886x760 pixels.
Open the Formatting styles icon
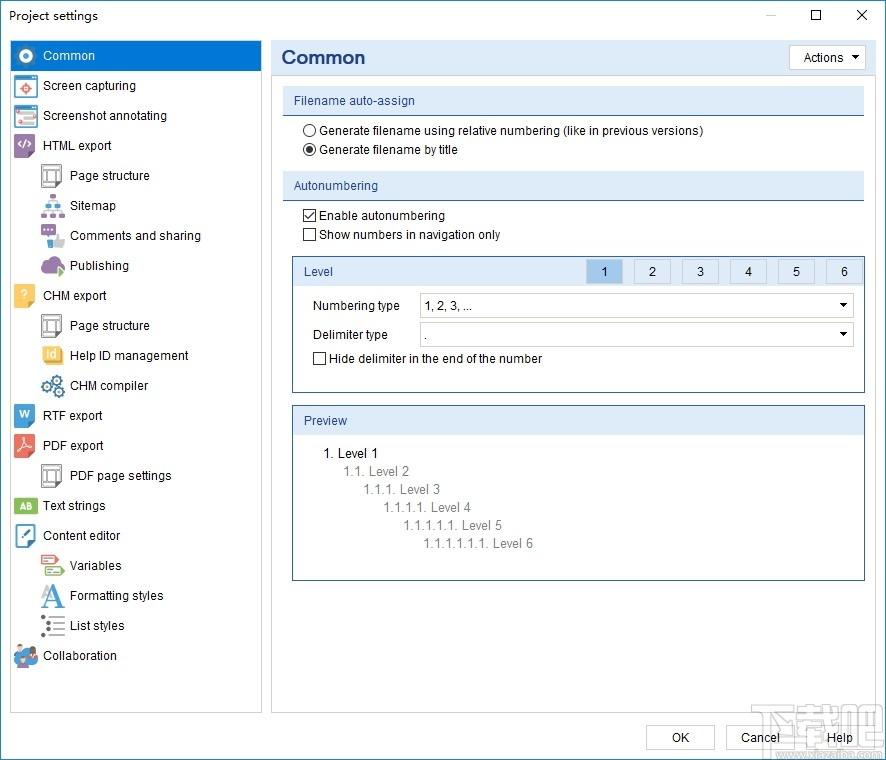52,596
